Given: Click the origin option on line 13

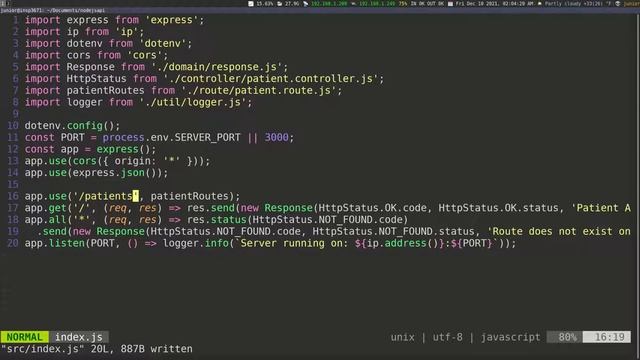Looking at the screenshot, I should pos(132,161).
